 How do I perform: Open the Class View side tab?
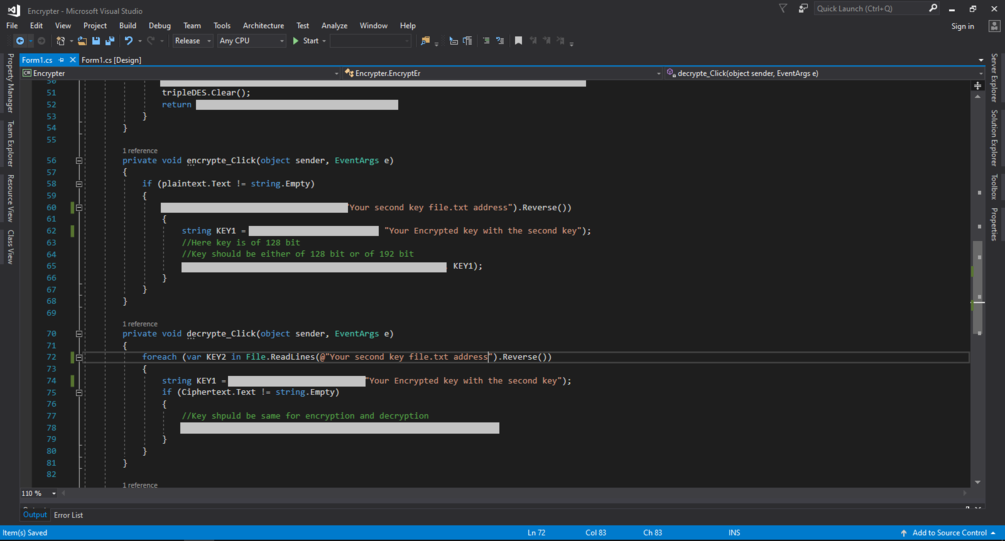pyautogui.click(x=10, y=247)
